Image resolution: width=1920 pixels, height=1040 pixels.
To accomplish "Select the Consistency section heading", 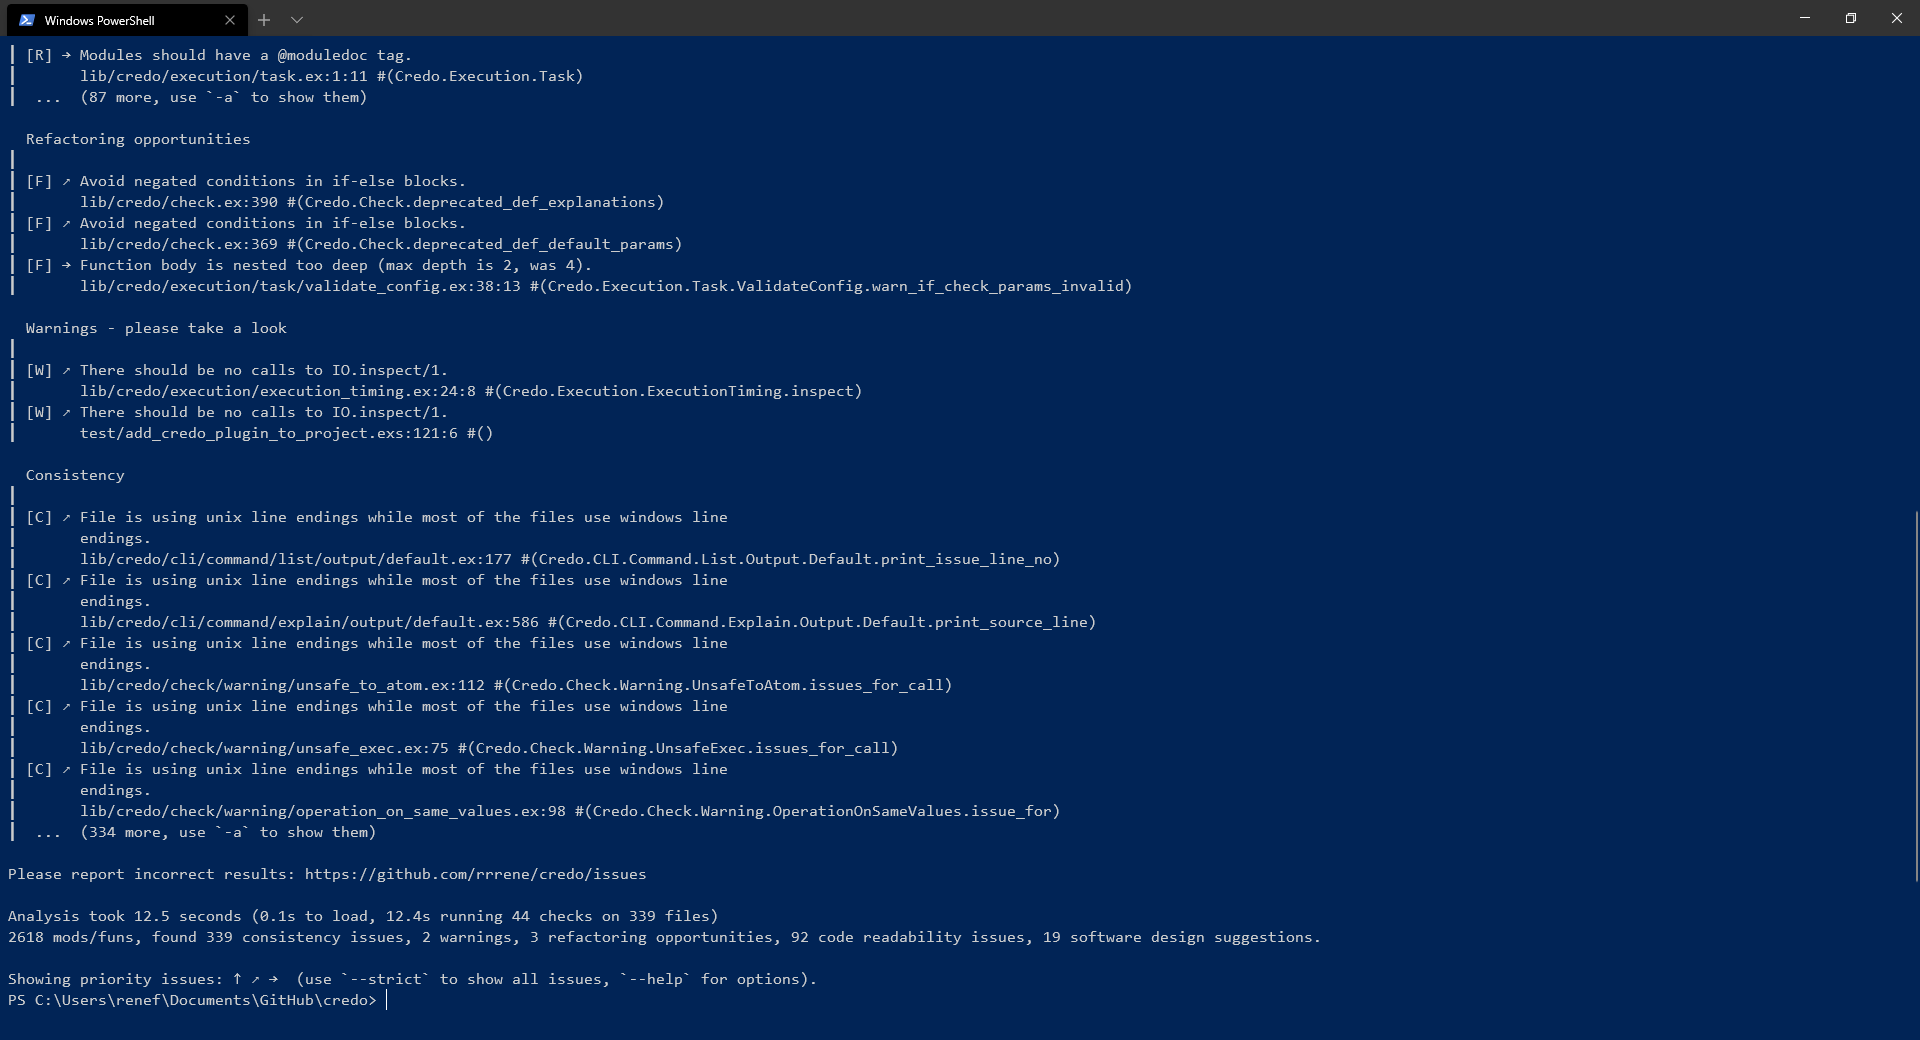I will tap(74, 475).
